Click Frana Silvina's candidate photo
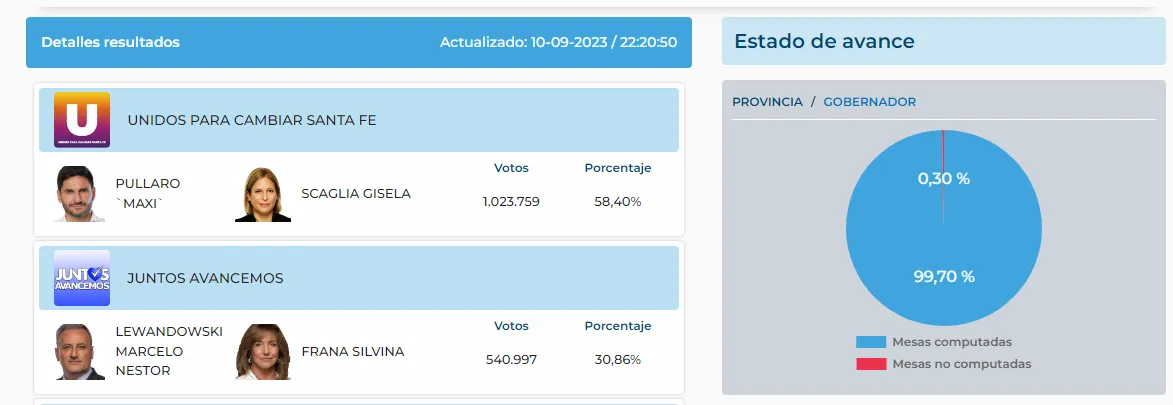The width and height of the screenshot is (1173, 405). tap(263, 351)
